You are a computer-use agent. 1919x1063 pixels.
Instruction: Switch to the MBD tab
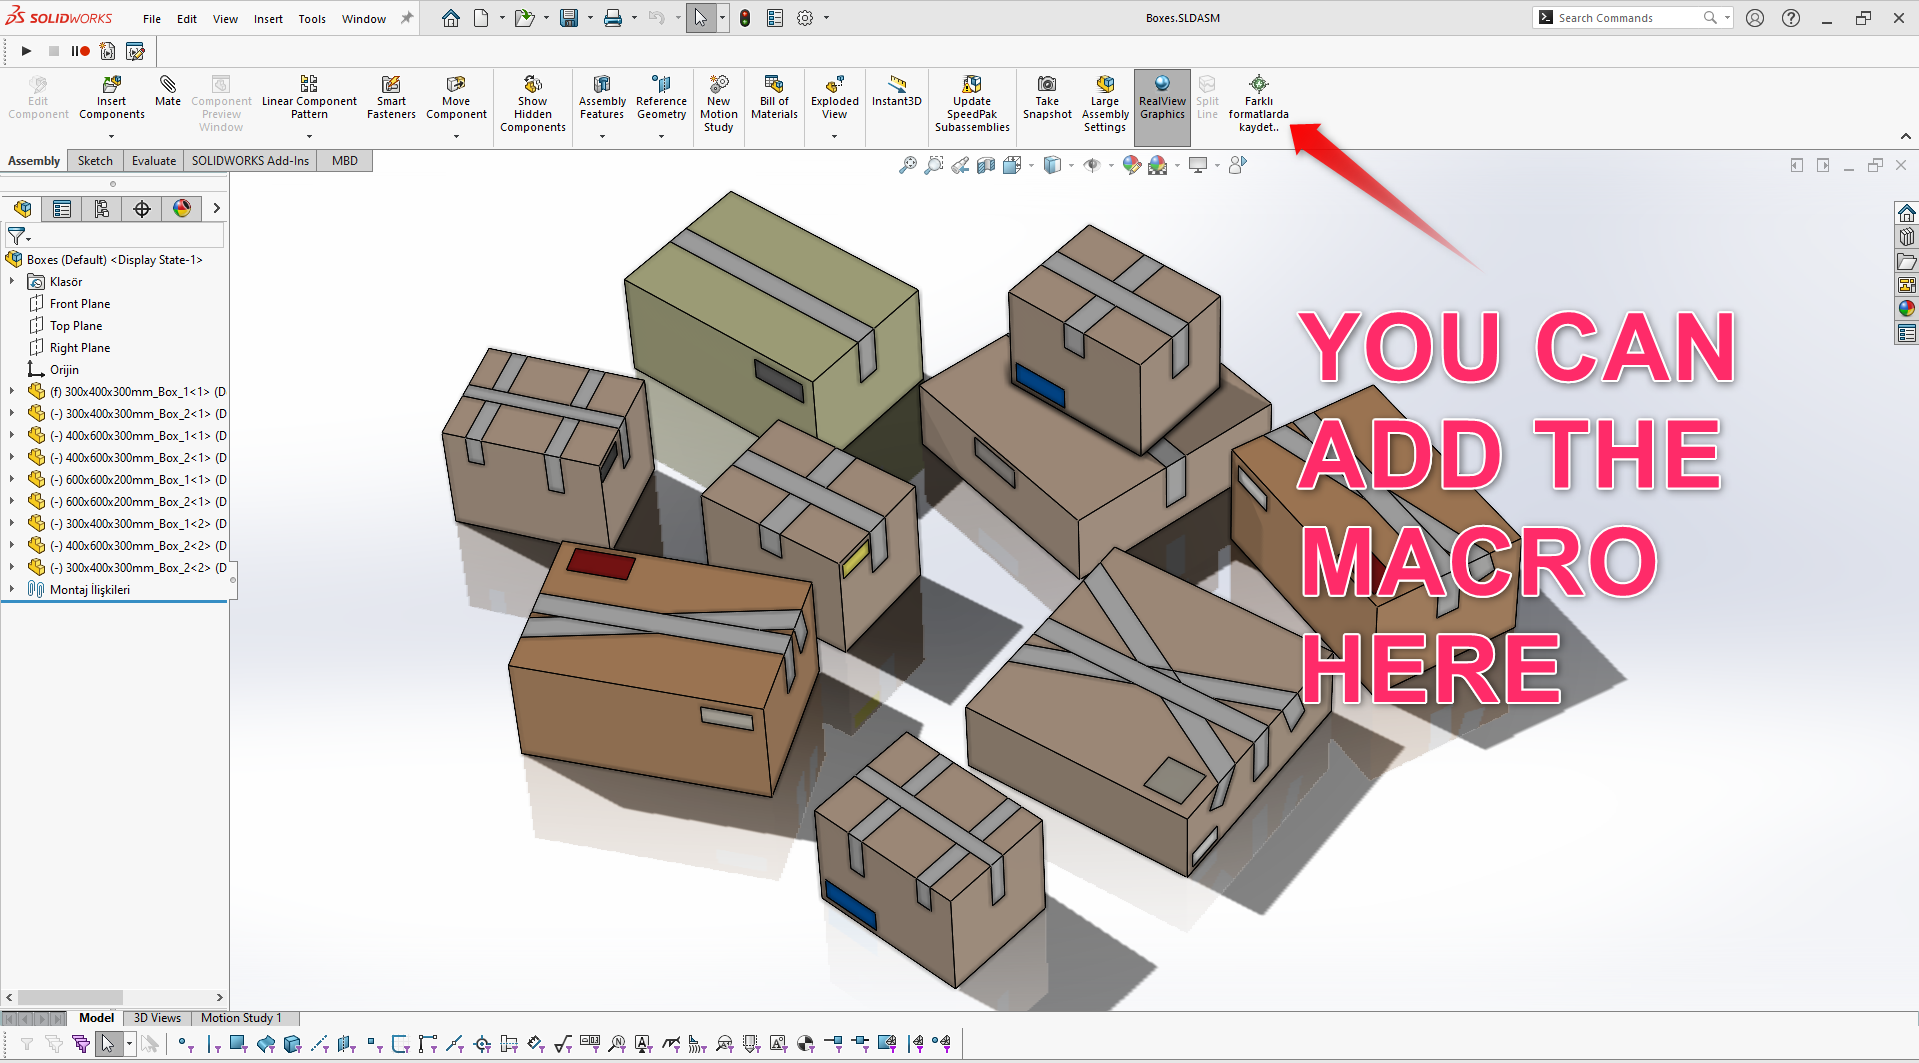[345, 161]
